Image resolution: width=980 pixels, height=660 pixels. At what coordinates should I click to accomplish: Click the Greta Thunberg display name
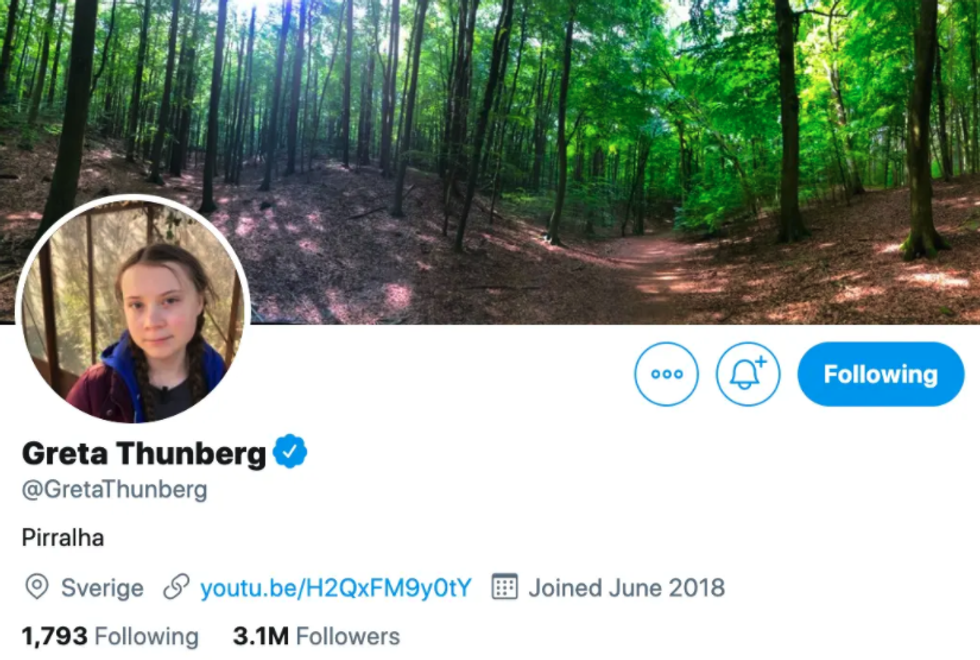click(x=144, y=453)
